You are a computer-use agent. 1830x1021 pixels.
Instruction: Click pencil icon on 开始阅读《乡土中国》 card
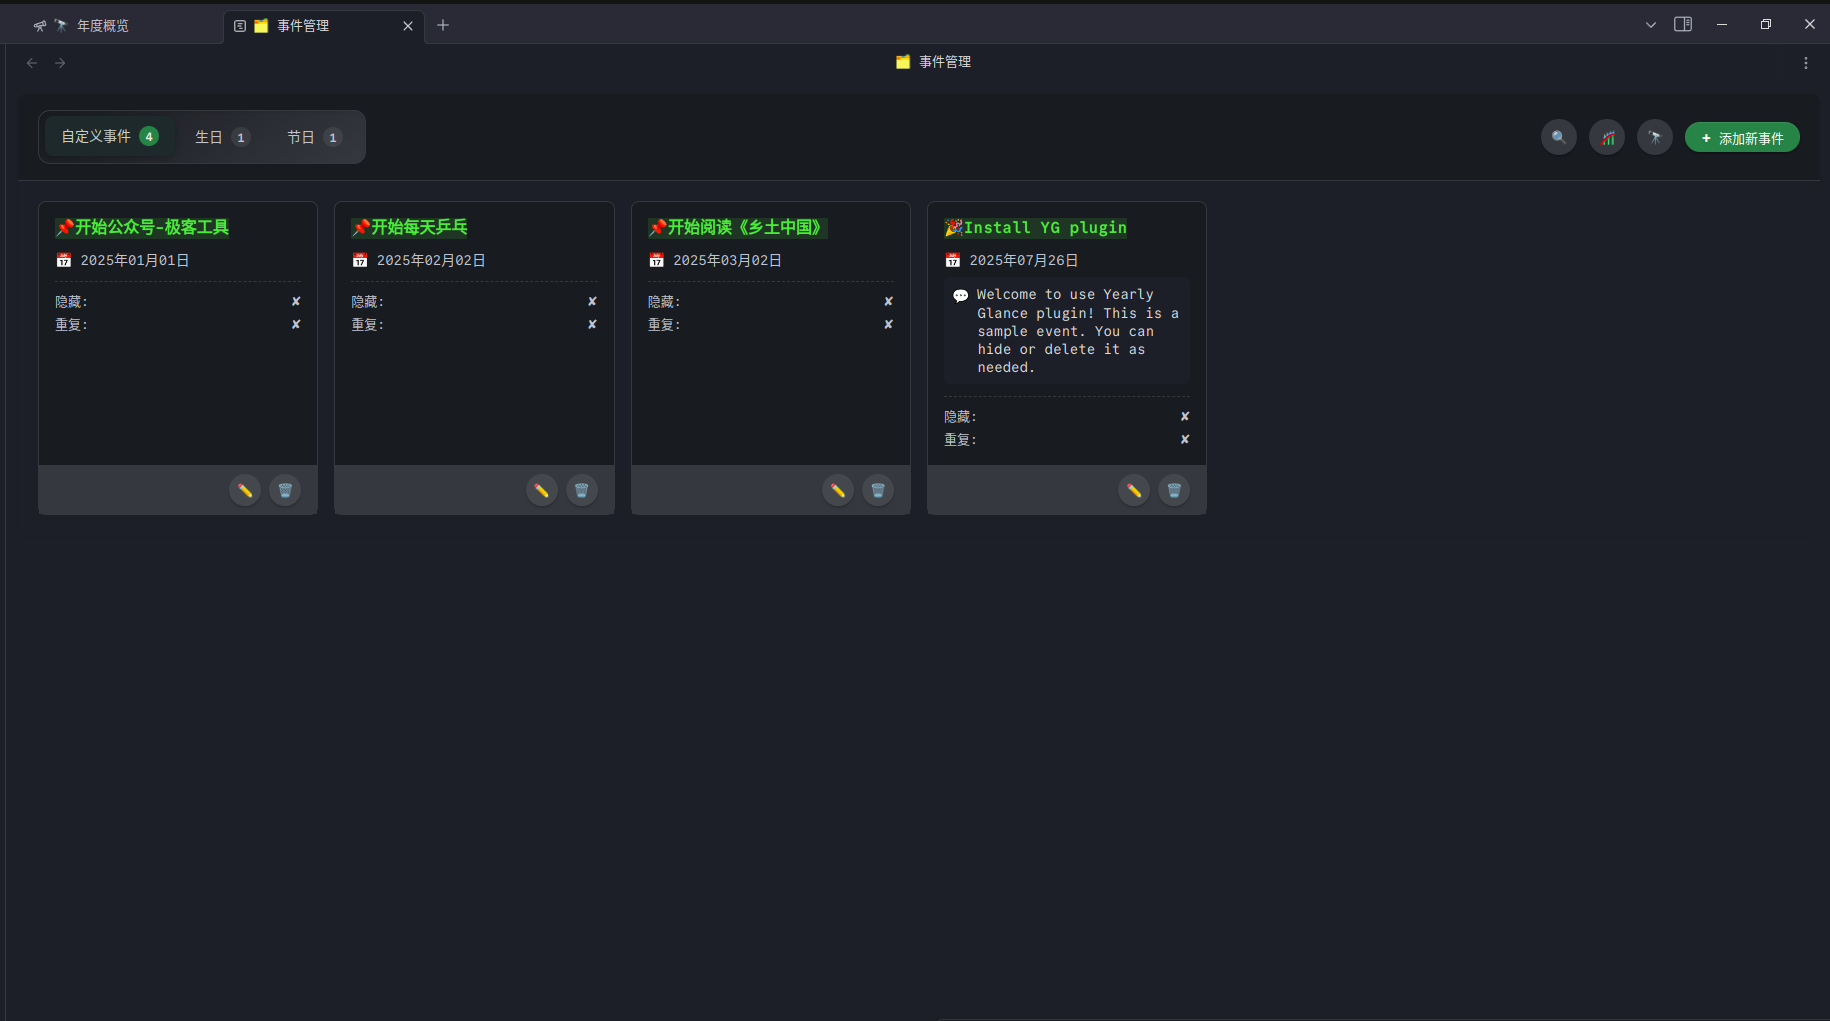[838, 490]
